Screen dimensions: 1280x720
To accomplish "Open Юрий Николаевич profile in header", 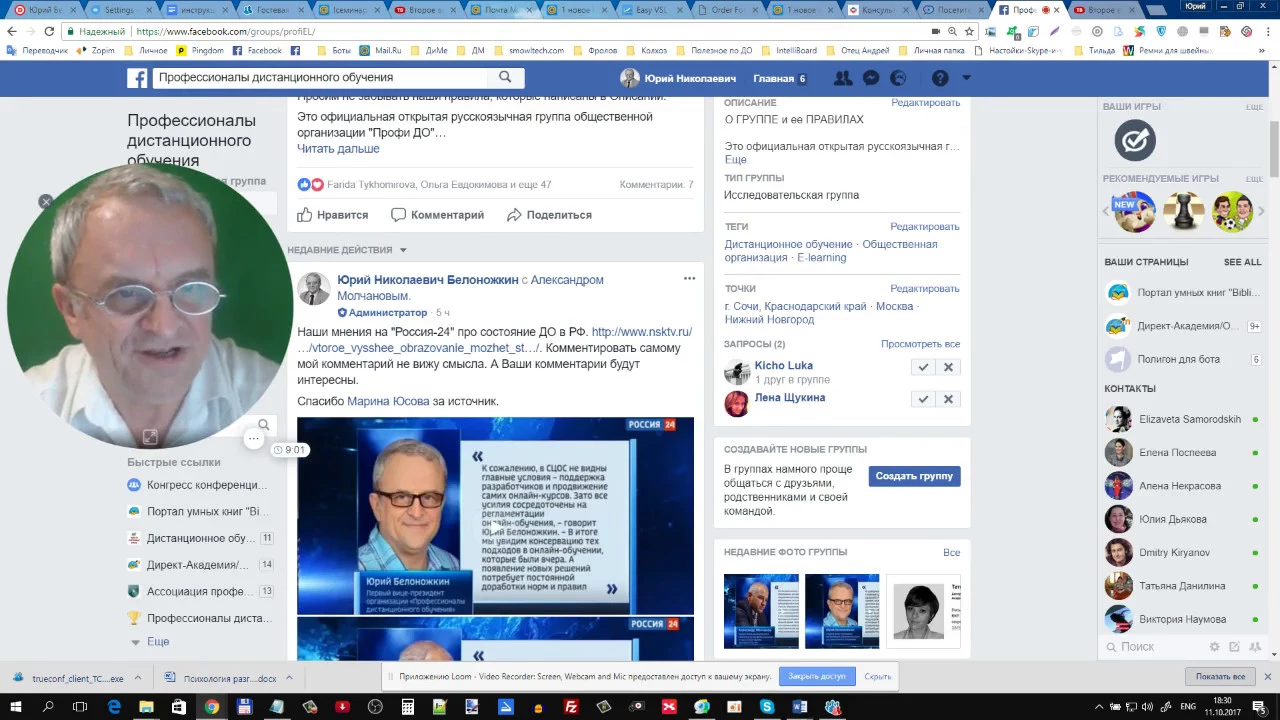I will coord(678,78).
